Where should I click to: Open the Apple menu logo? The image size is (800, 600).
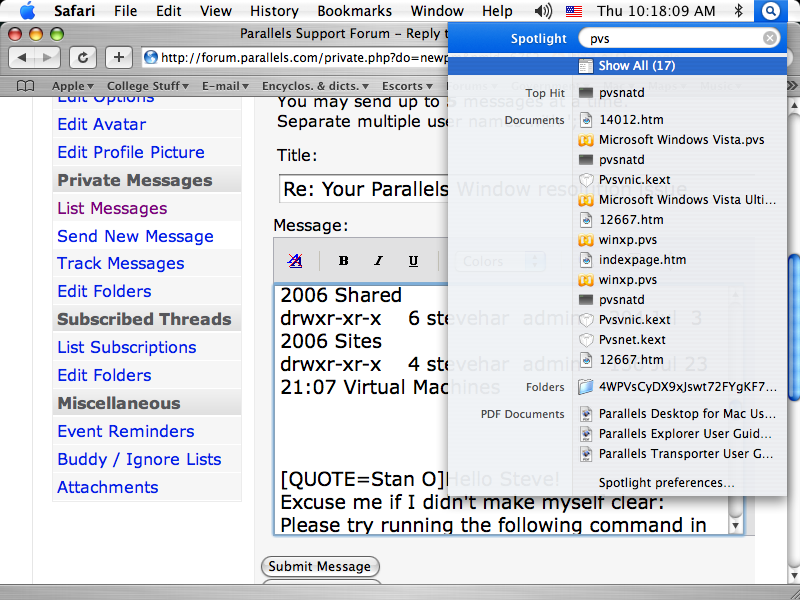27,10
